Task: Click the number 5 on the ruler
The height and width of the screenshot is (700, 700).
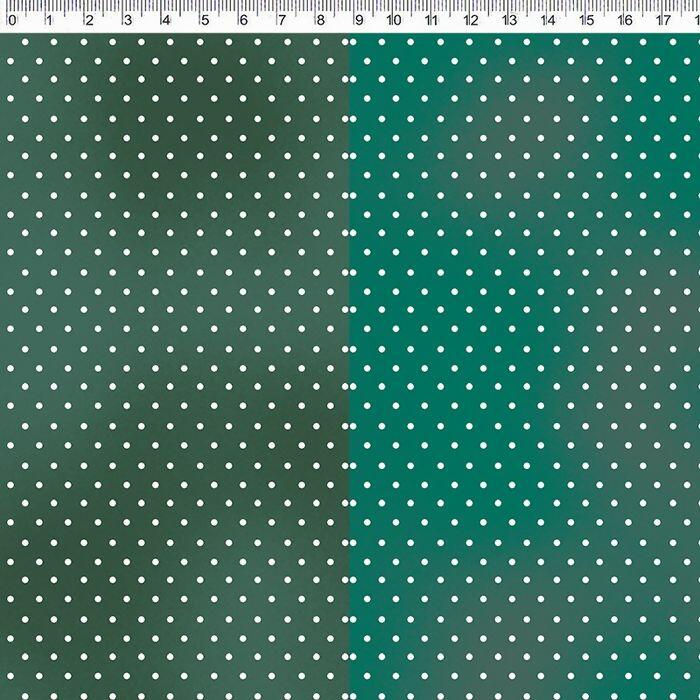Action: (204, 19)
